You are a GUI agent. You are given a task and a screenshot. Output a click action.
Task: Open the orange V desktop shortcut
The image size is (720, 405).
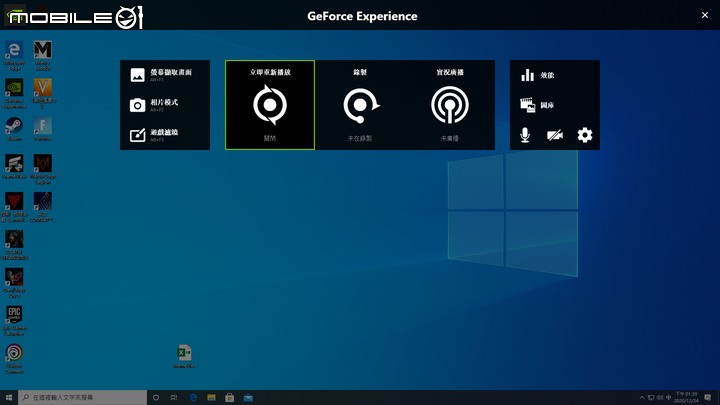(x=43, y=94)
